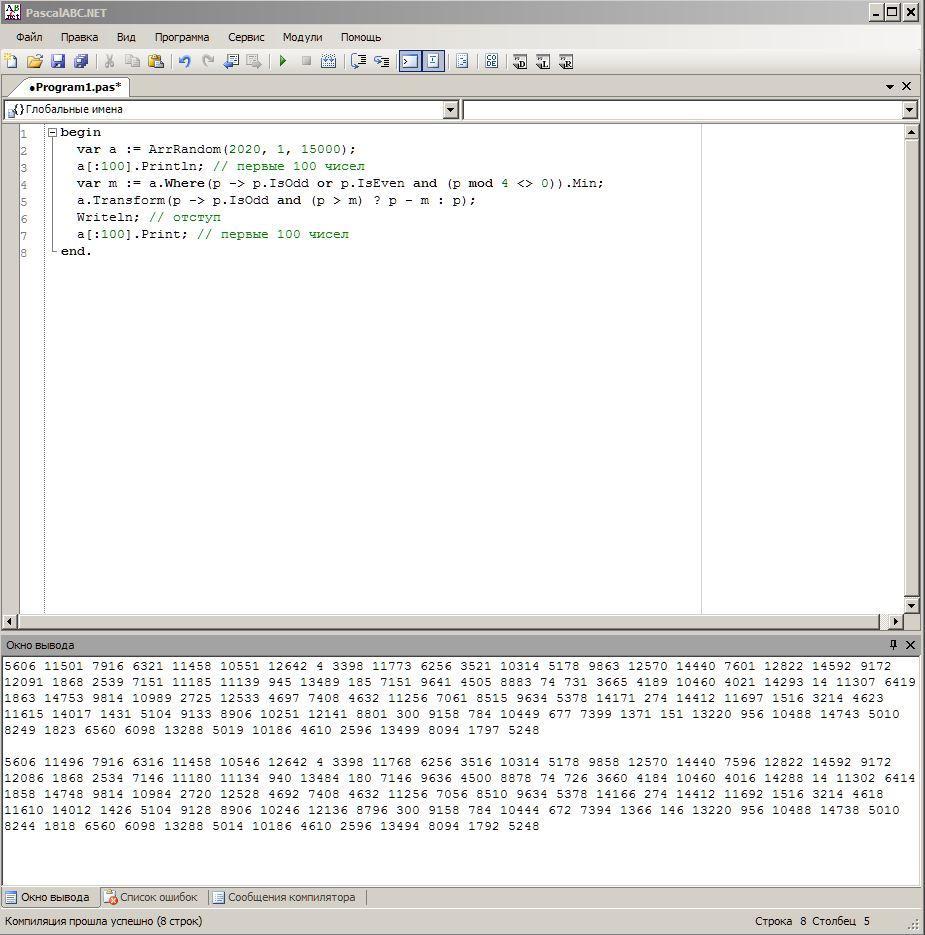
Task: Click status text Компиляция прошла успешно
Action: coord(103,921)
